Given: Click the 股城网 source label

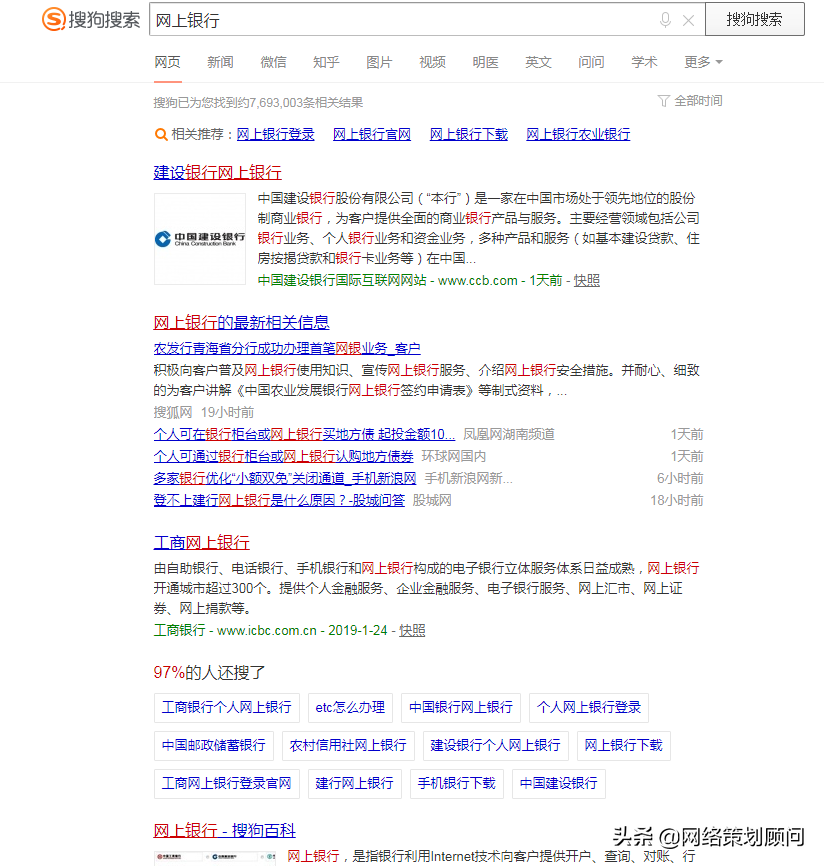Looking at the screenshot, I should click(432, 500).
